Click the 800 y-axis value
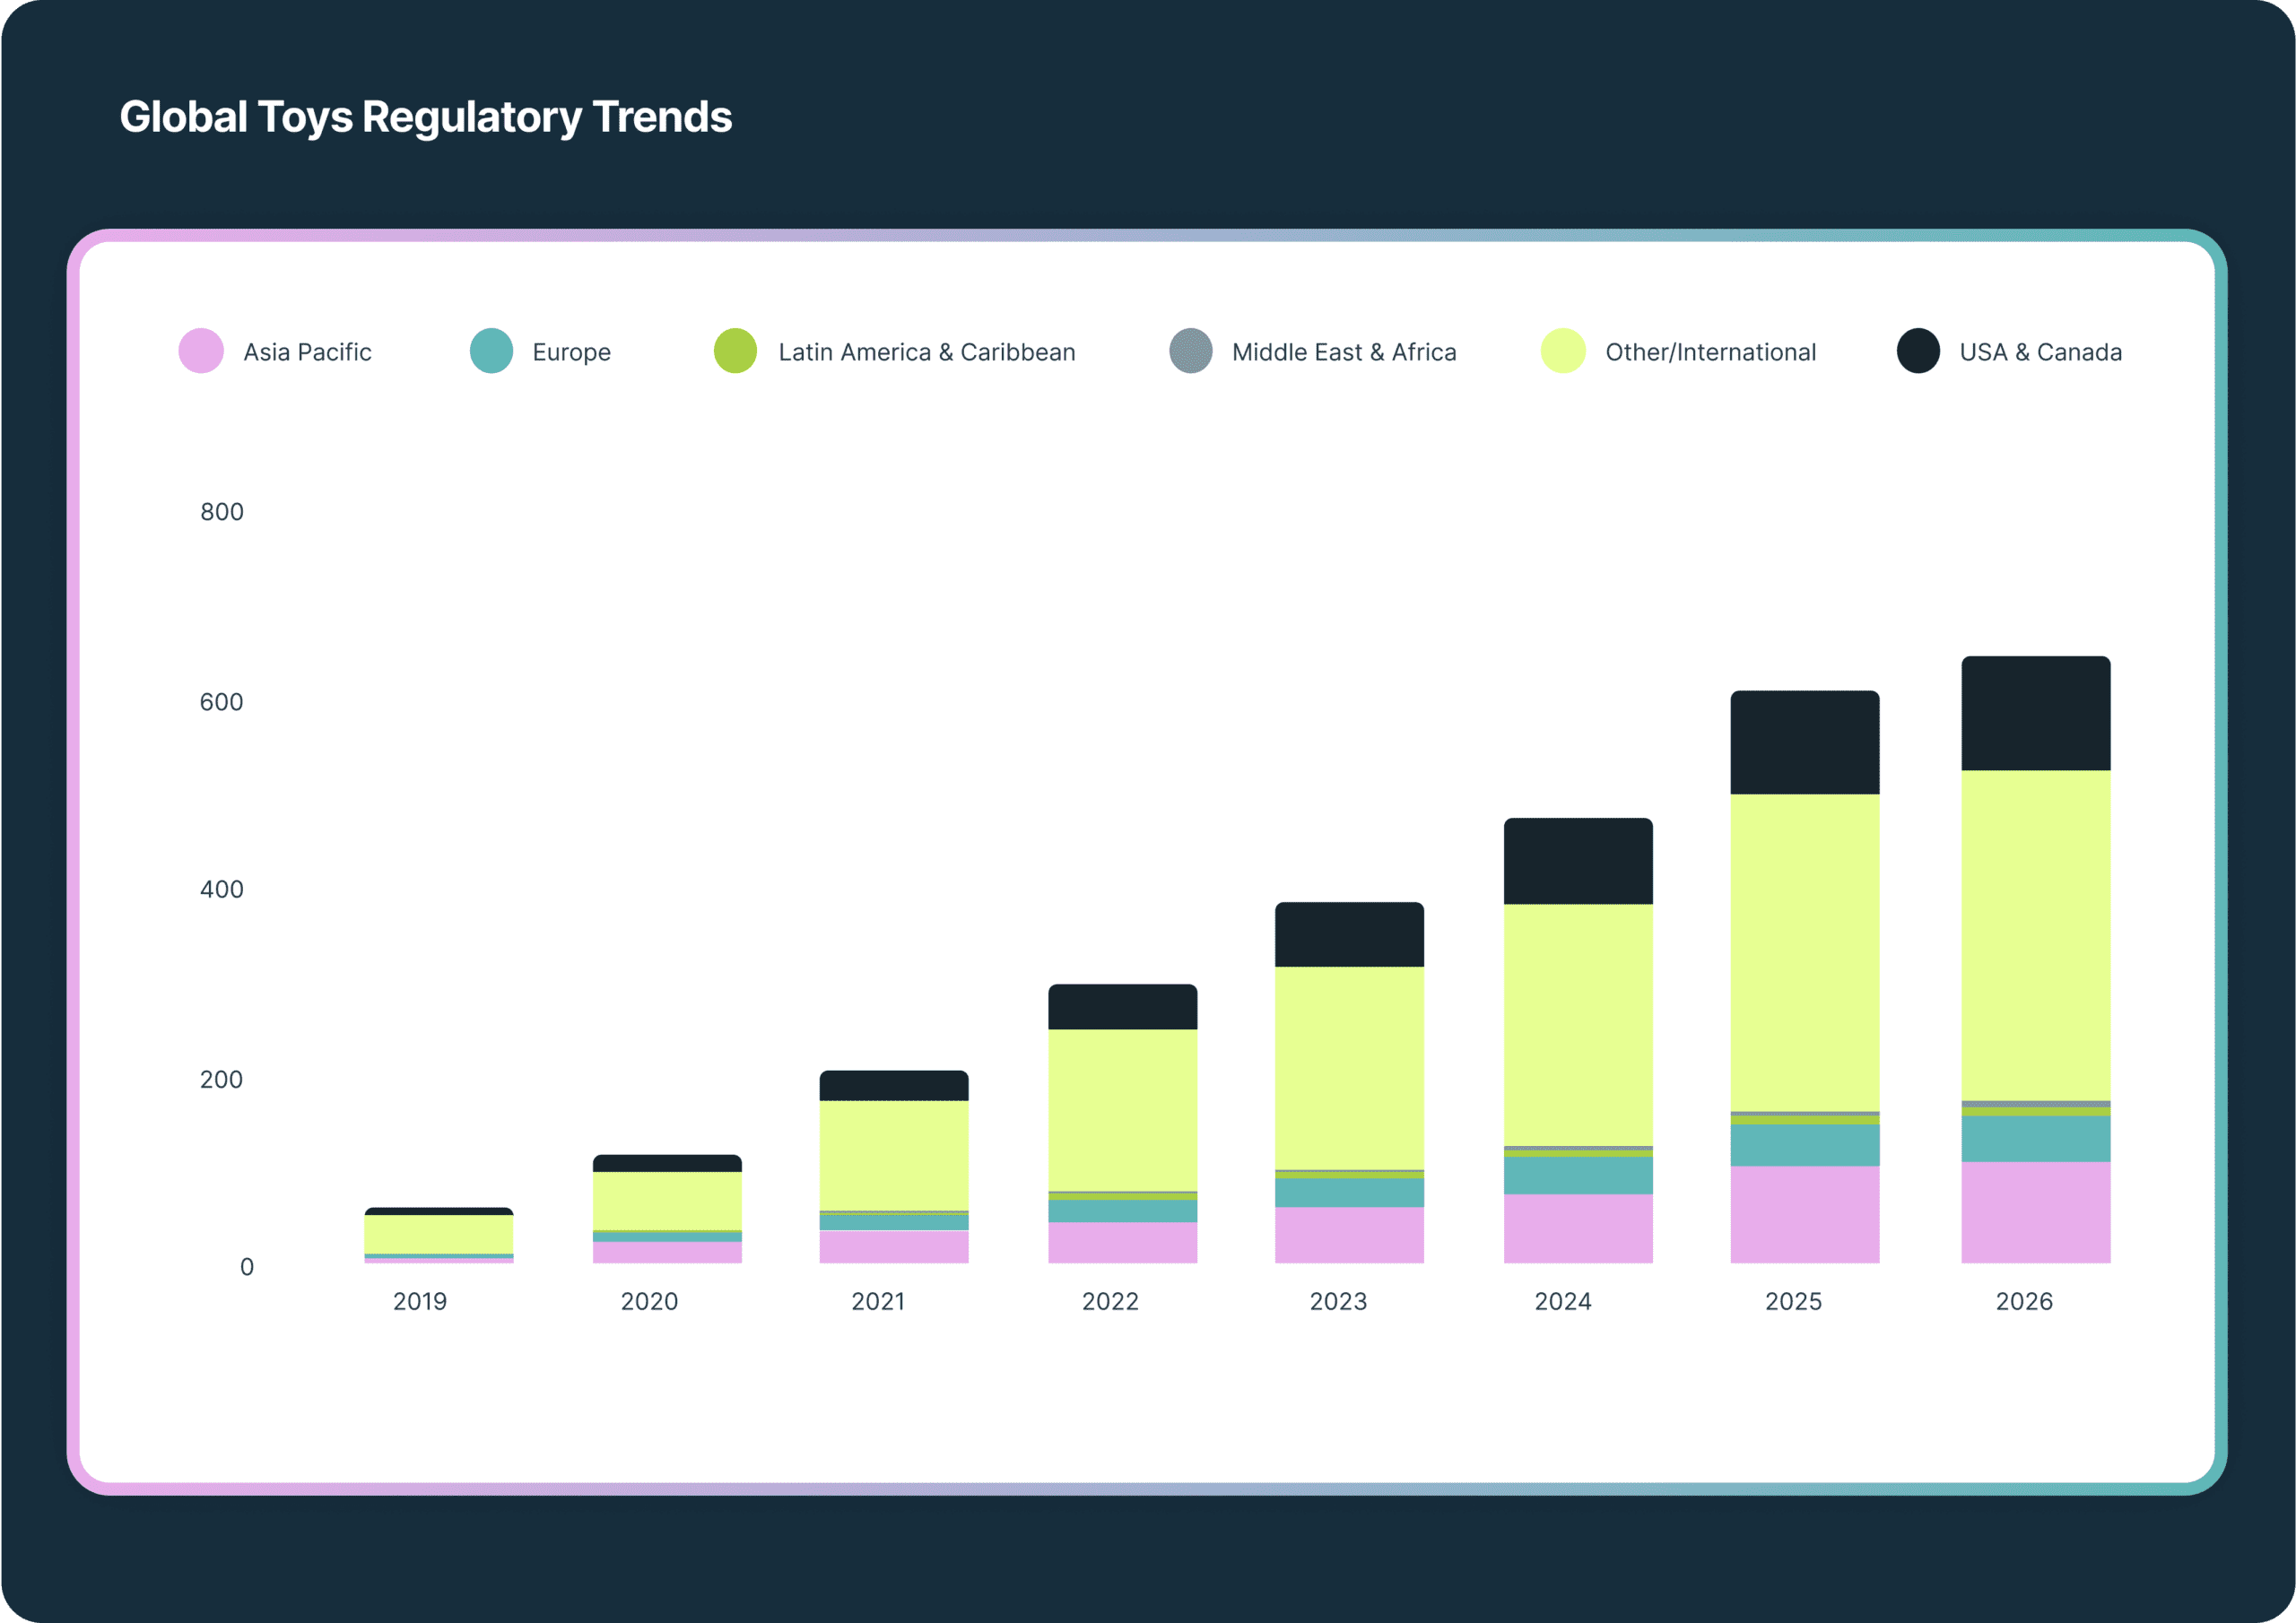 tap(222, 512)
